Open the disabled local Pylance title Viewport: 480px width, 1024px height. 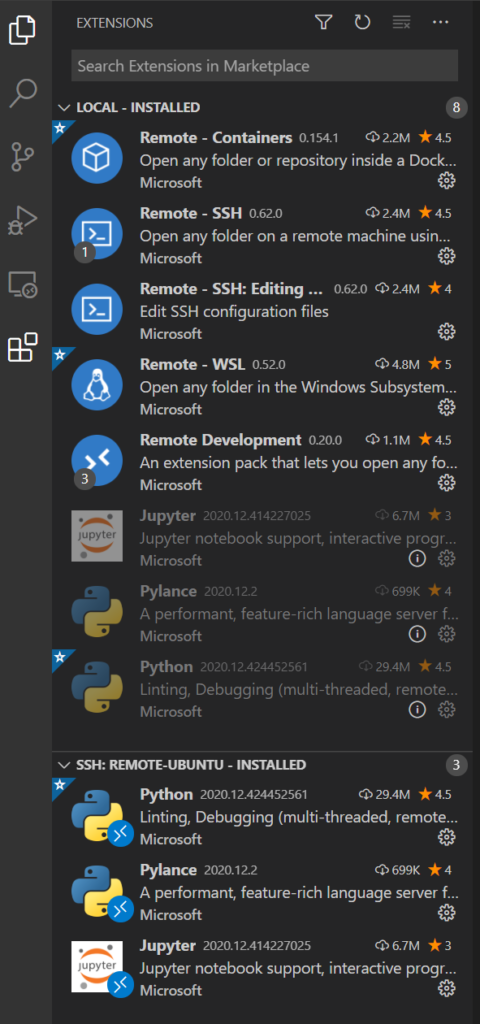[x=168, y=591]
